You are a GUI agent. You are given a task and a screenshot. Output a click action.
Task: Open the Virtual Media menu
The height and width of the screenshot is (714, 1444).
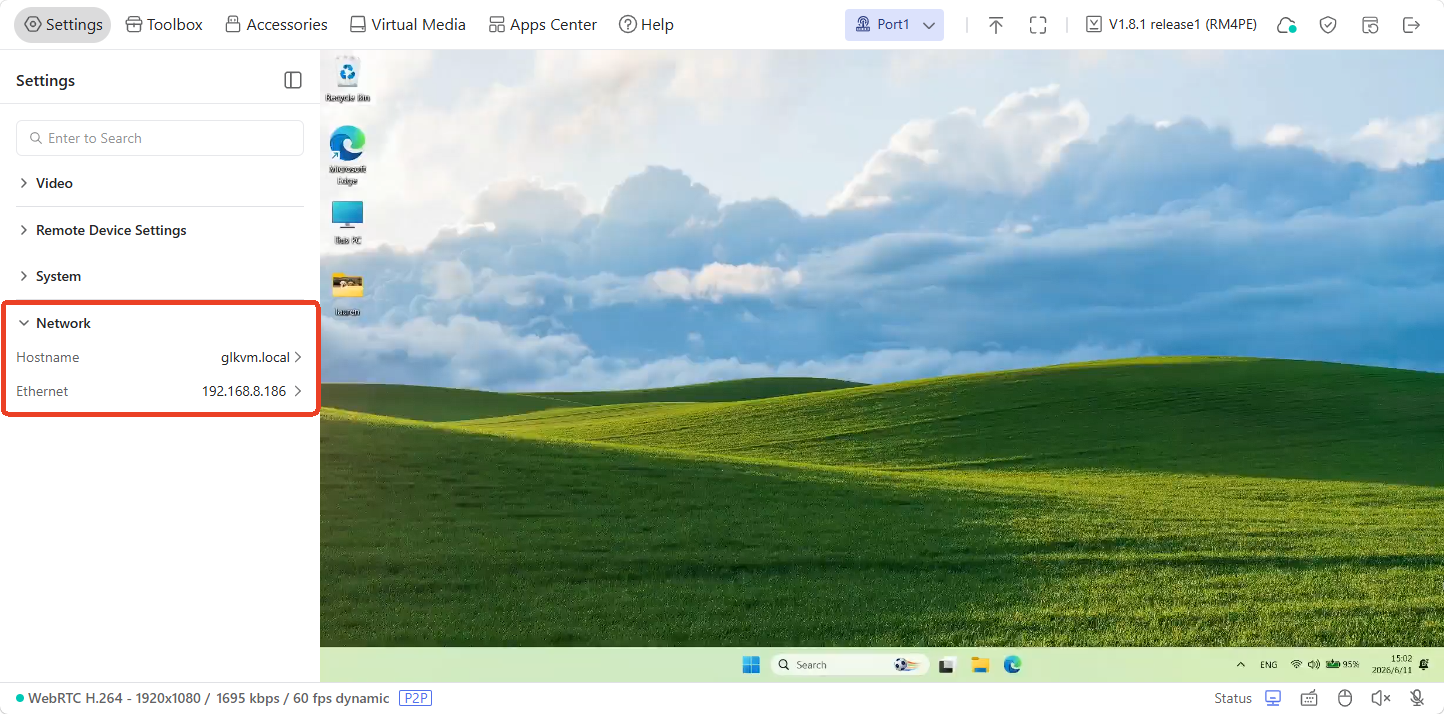pos(408,24)
